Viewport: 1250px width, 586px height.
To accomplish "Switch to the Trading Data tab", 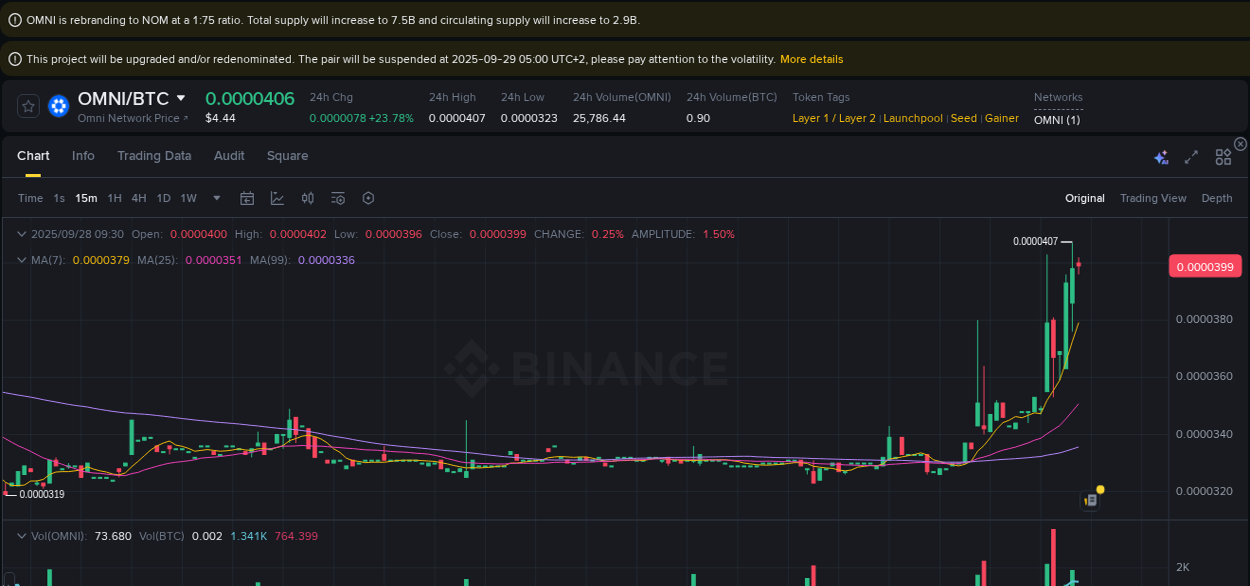I will (x=154, y=156).
